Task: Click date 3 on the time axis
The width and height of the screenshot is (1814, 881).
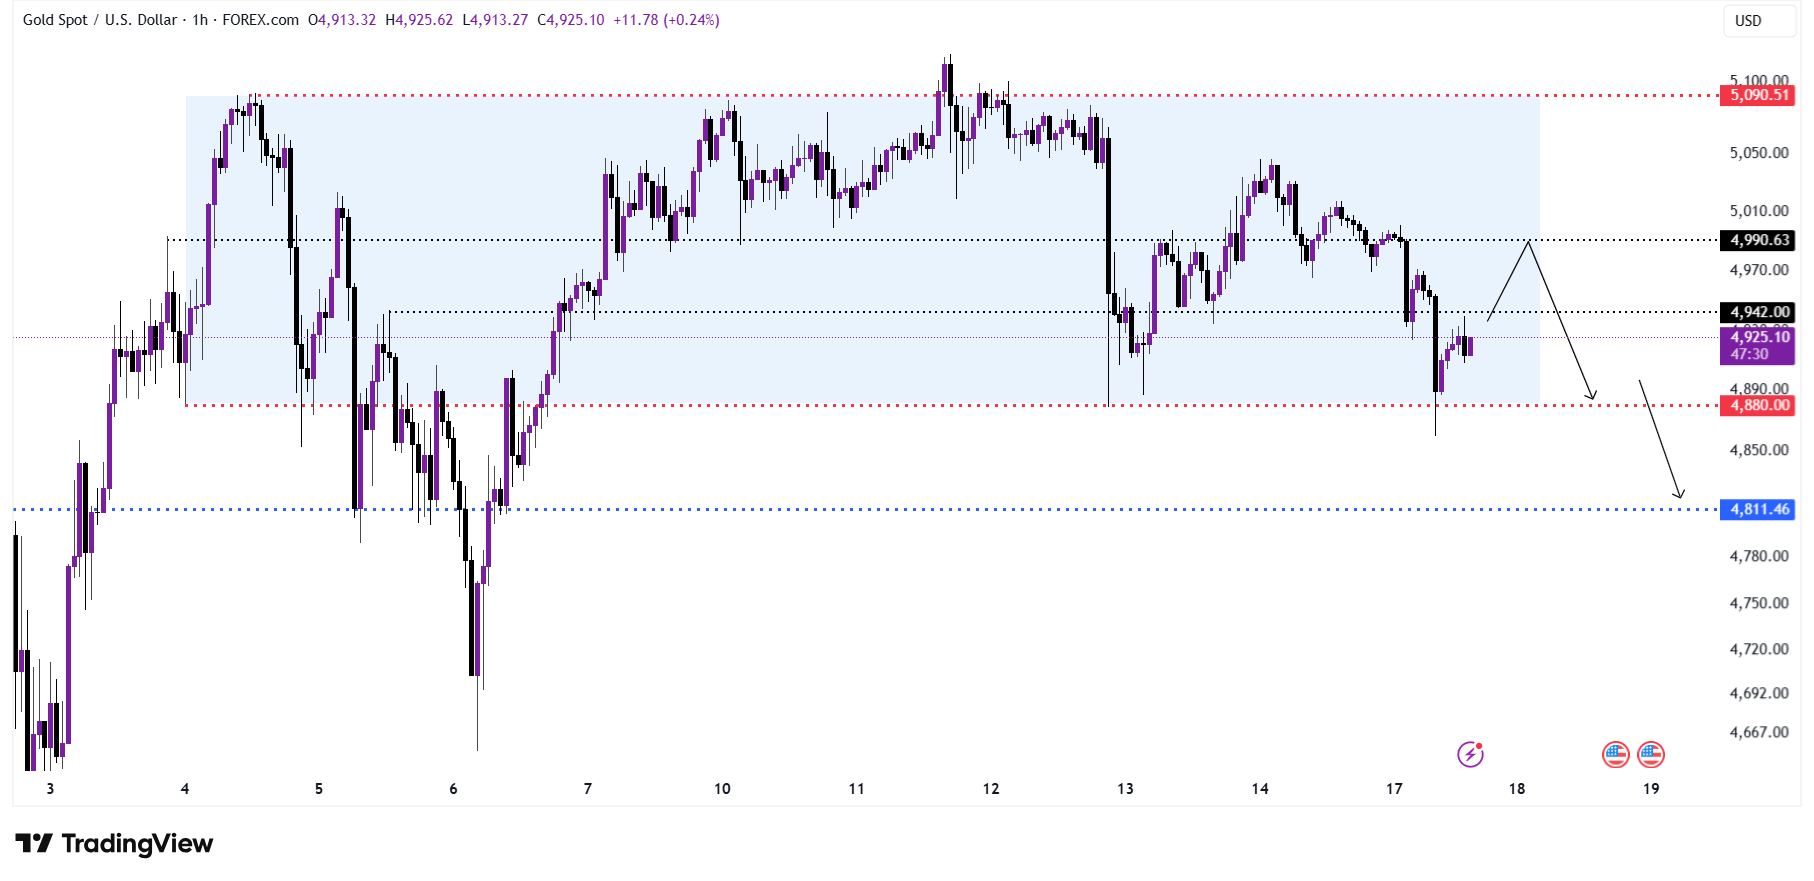Action: click(50, 789)
